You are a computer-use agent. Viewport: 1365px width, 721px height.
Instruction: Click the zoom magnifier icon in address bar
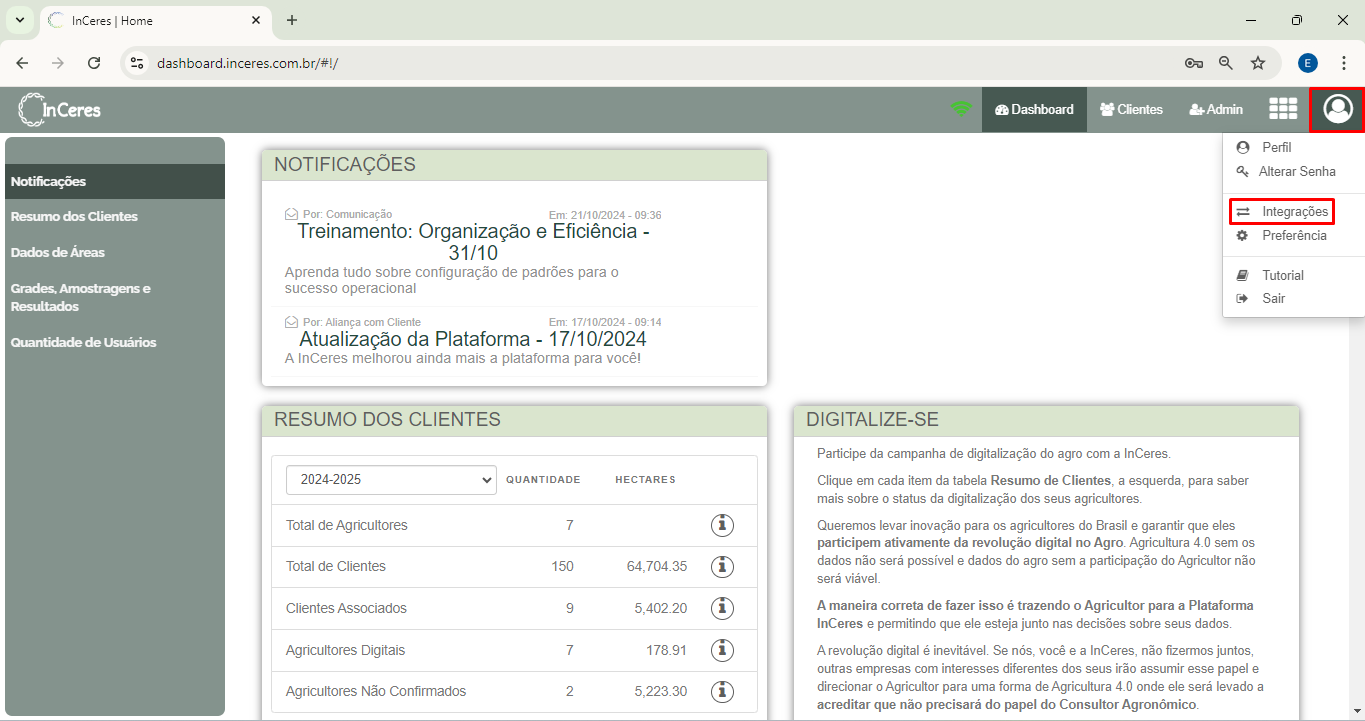(1226, 63)
